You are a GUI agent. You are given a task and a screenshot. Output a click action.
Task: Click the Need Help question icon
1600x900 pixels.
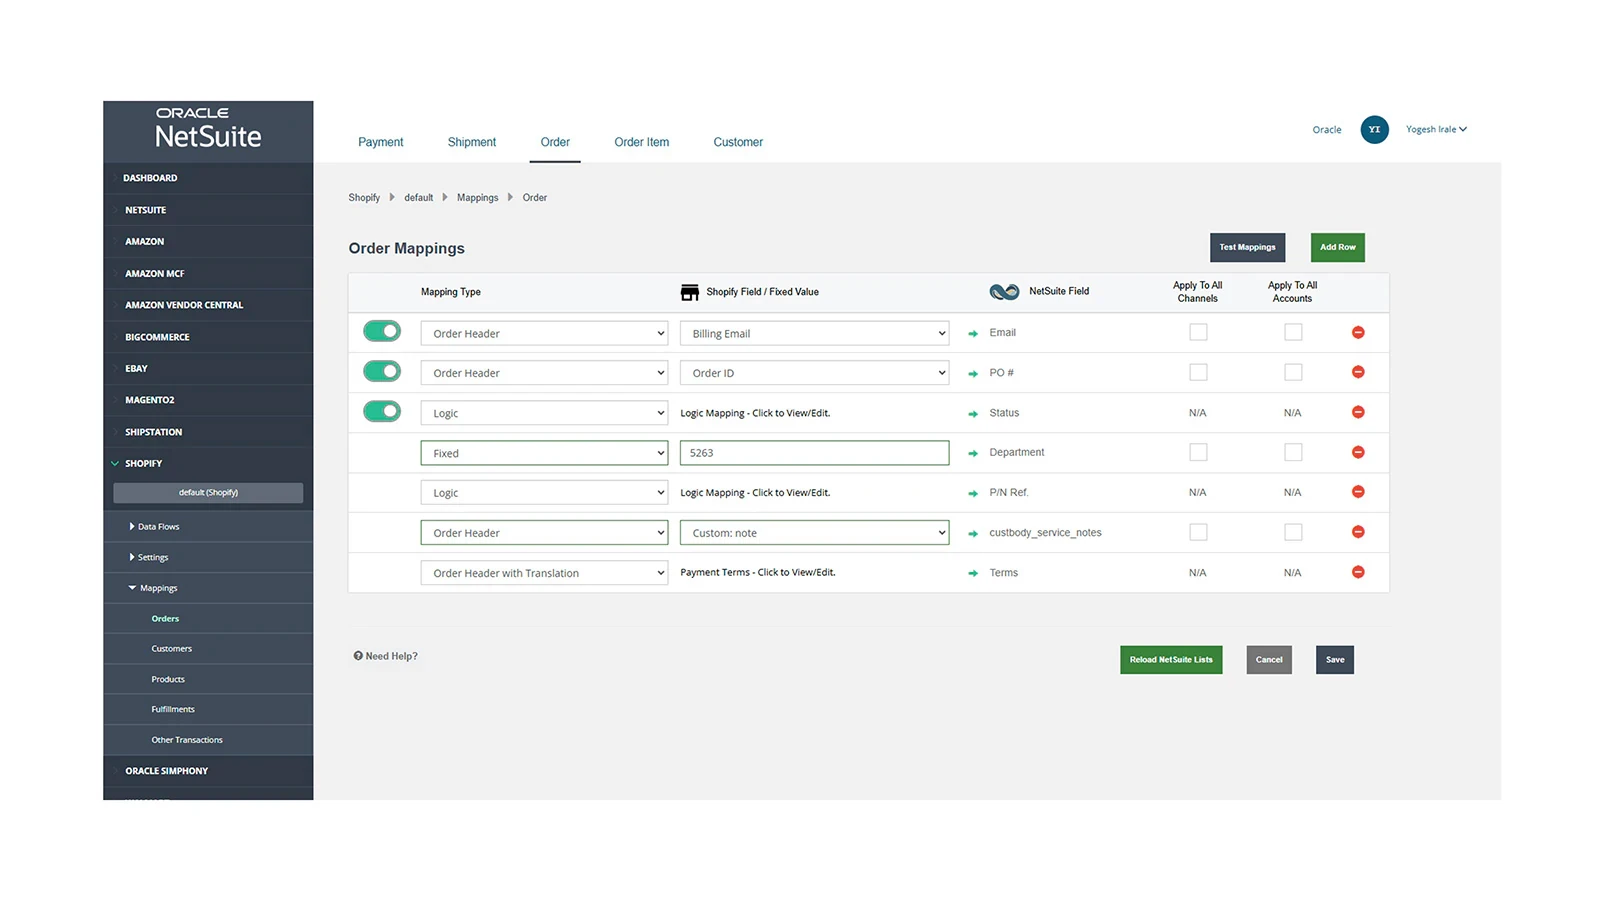[358, 656]
